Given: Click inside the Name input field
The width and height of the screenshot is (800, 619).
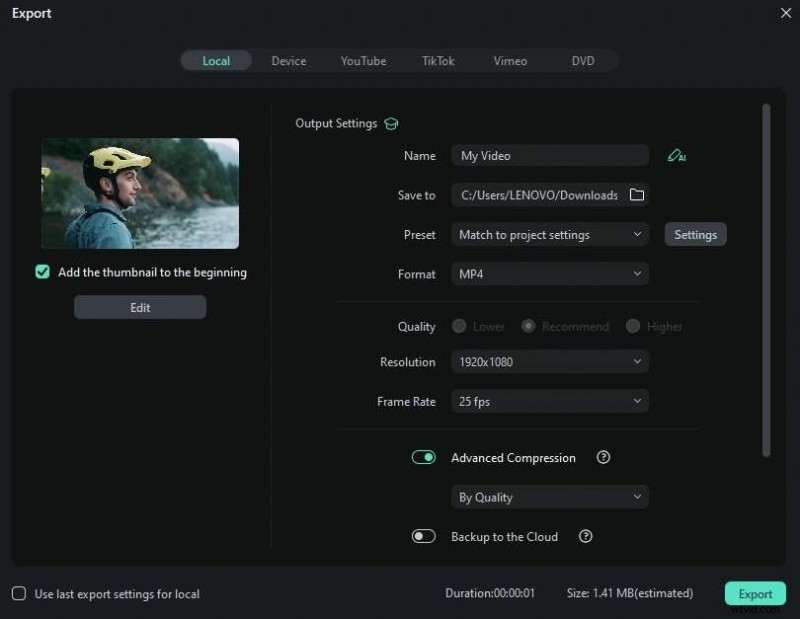Looking at the screenshot, I should [x=549, y=155].
